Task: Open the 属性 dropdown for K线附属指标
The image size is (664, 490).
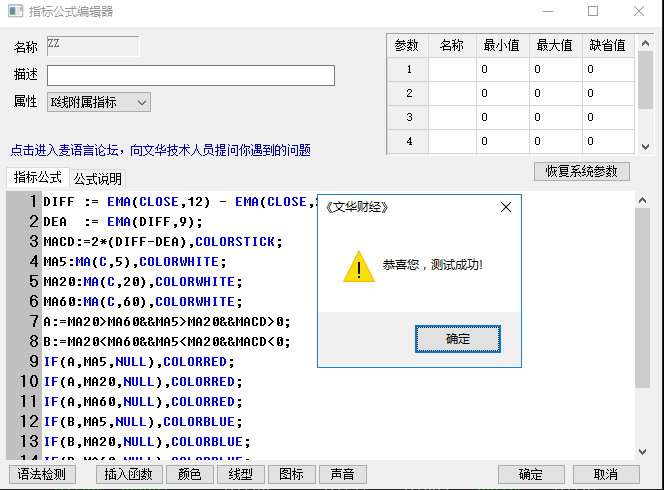Action: pos(98,102)
